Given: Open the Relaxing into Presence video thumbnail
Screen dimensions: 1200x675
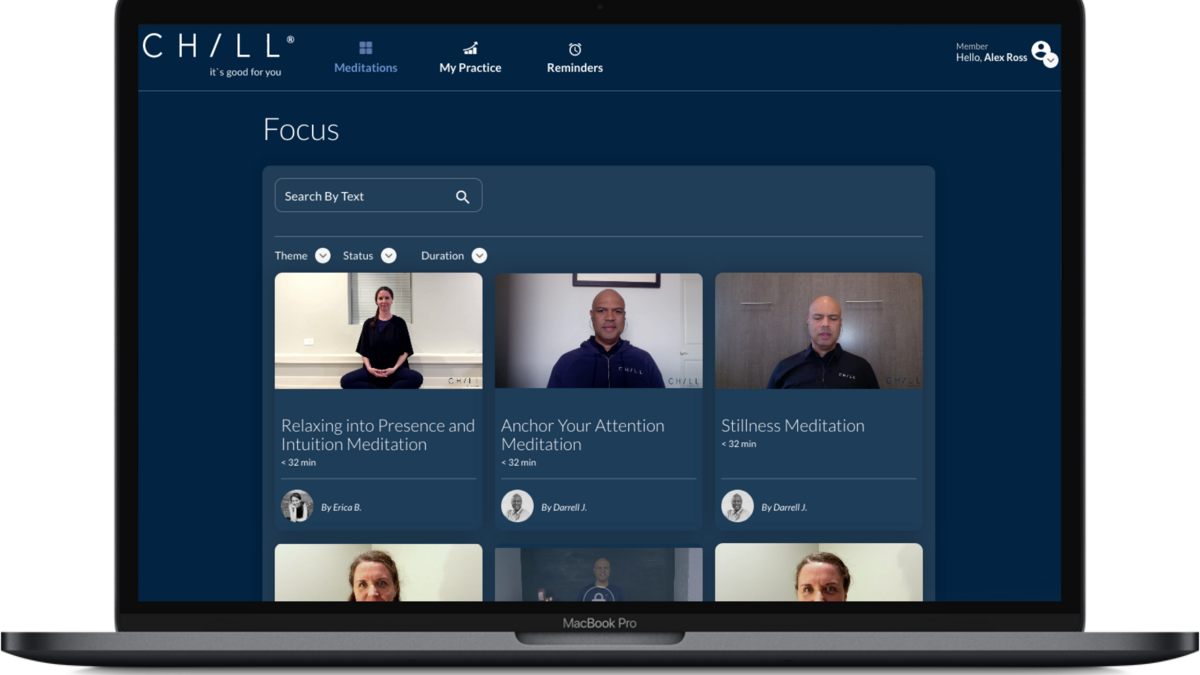Looking at the screenshot, I should pyautogui.click(x=378, y=330).
